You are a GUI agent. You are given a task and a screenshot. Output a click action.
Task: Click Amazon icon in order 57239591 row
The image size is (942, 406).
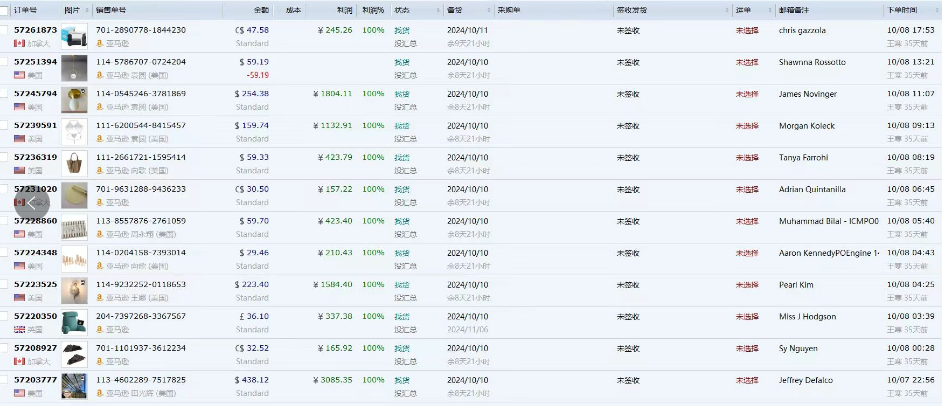100,139
